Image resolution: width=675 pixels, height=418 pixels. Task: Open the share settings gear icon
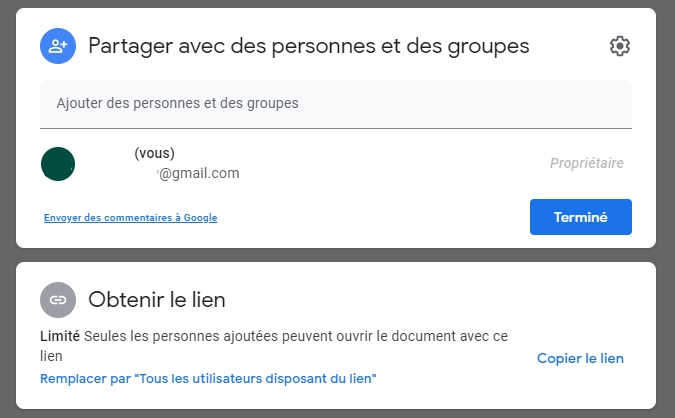click(x=620, y=46)
